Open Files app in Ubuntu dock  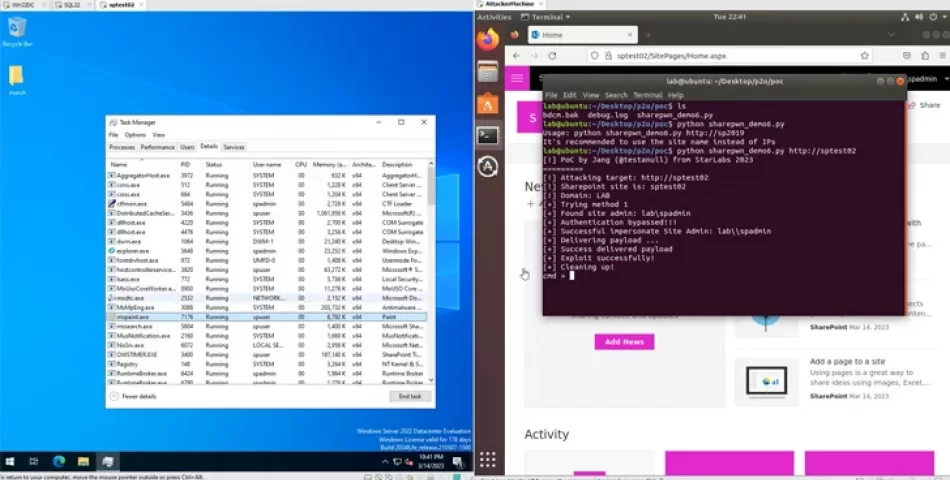(x=488, y=72)
